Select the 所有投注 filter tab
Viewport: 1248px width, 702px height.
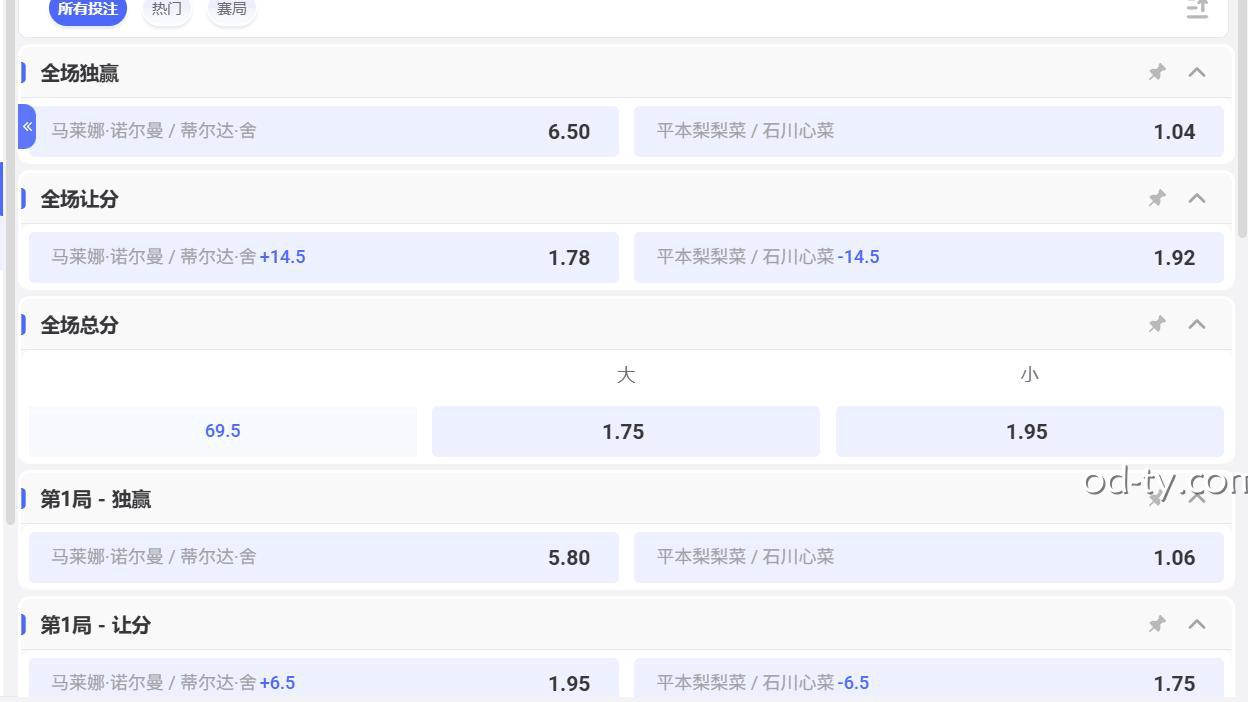click(87, 8)
